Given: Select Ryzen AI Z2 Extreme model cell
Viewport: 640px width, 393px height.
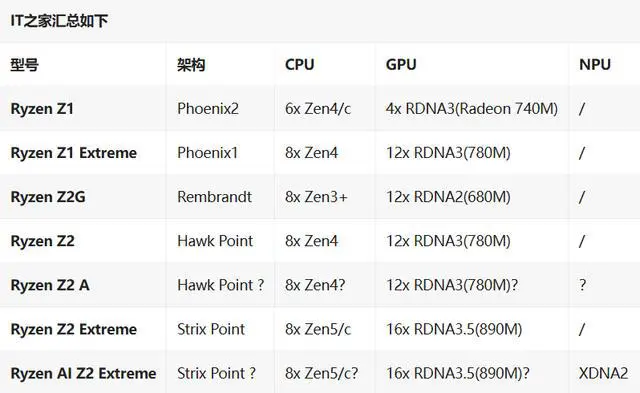Looking at the screenshot, I should pyautogui.click(x=83, y=373).
